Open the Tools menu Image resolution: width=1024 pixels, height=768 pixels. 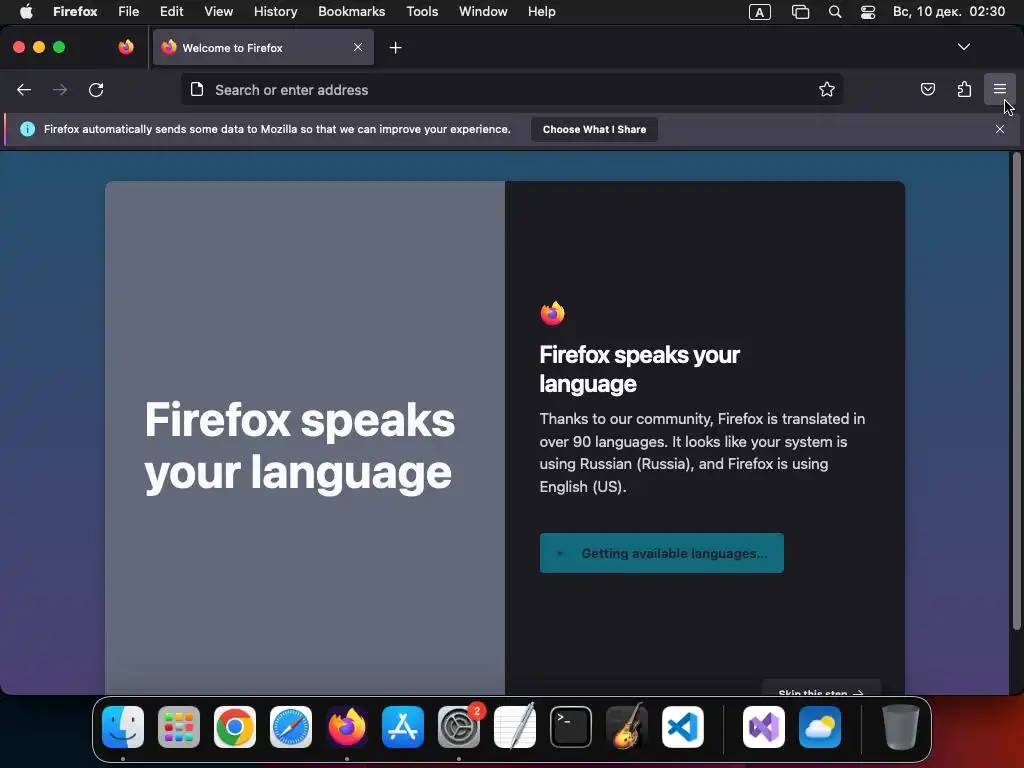tap(422, 12)
